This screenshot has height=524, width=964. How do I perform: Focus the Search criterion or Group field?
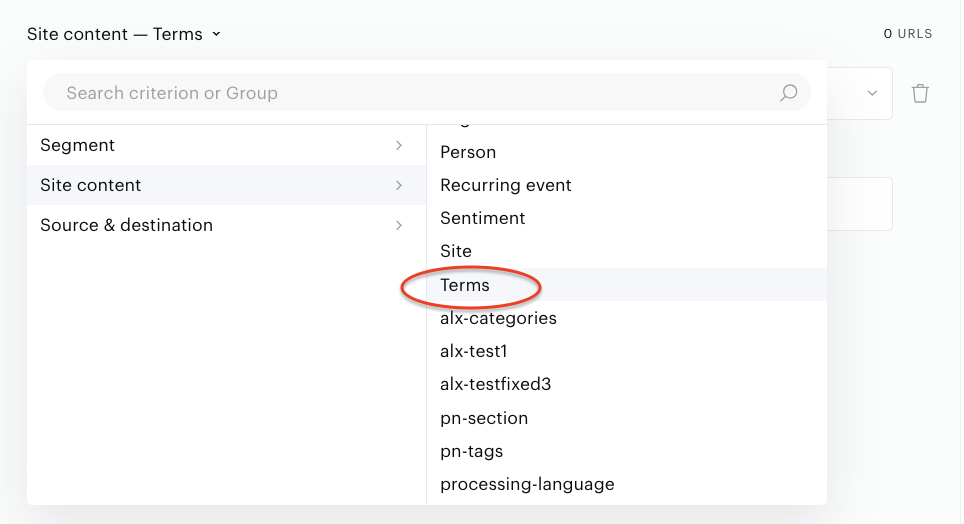coord(427,93)
